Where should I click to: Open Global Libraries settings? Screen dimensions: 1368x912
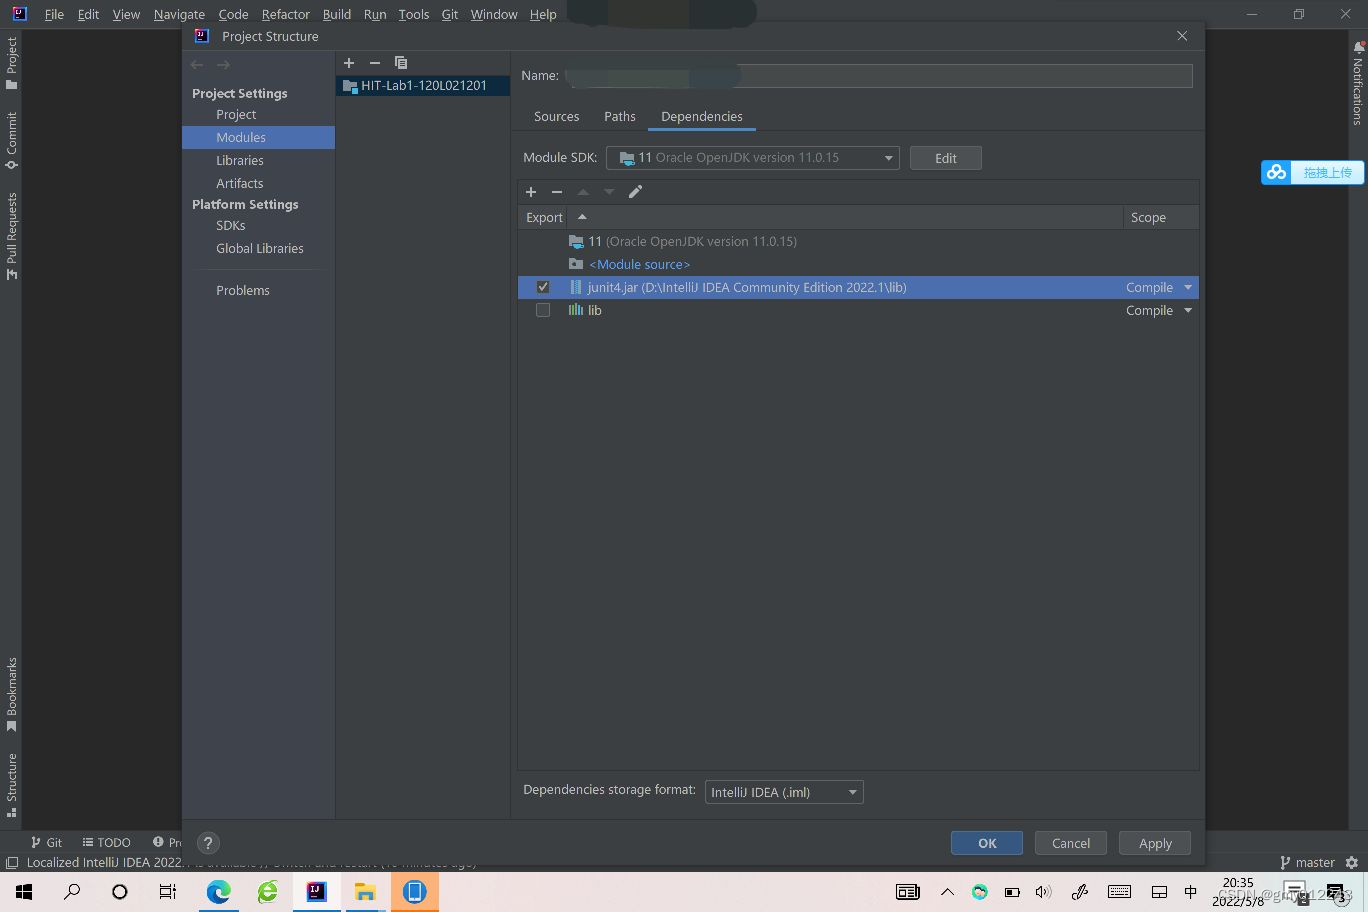[258, 248]
